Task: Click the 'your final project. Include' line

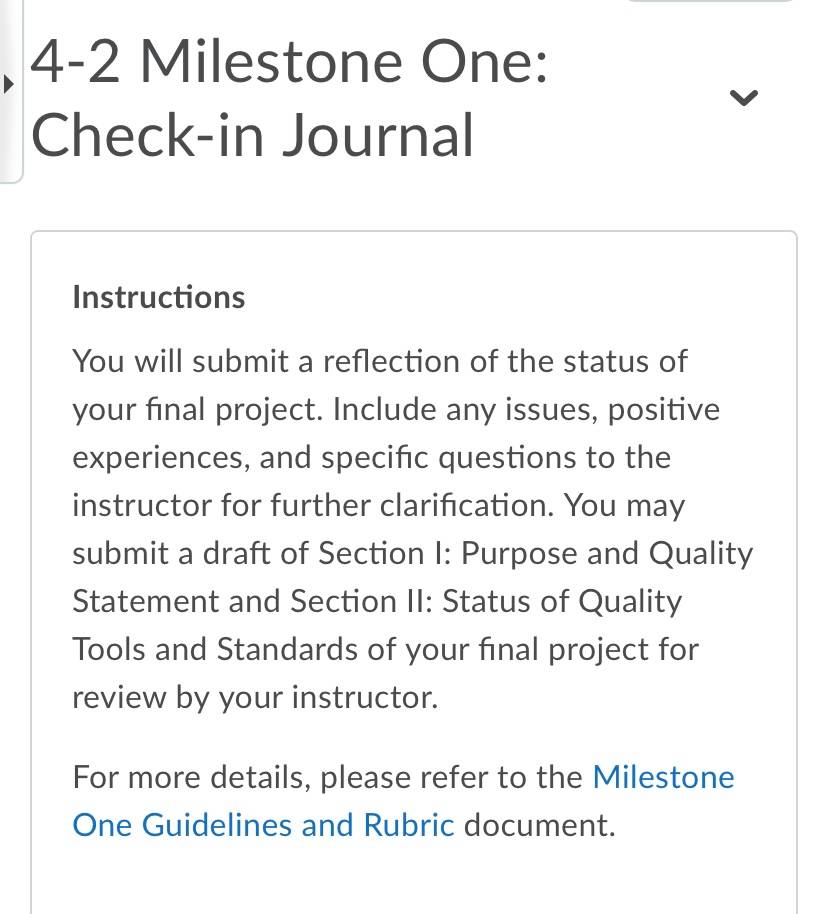Action: (396, 409)
